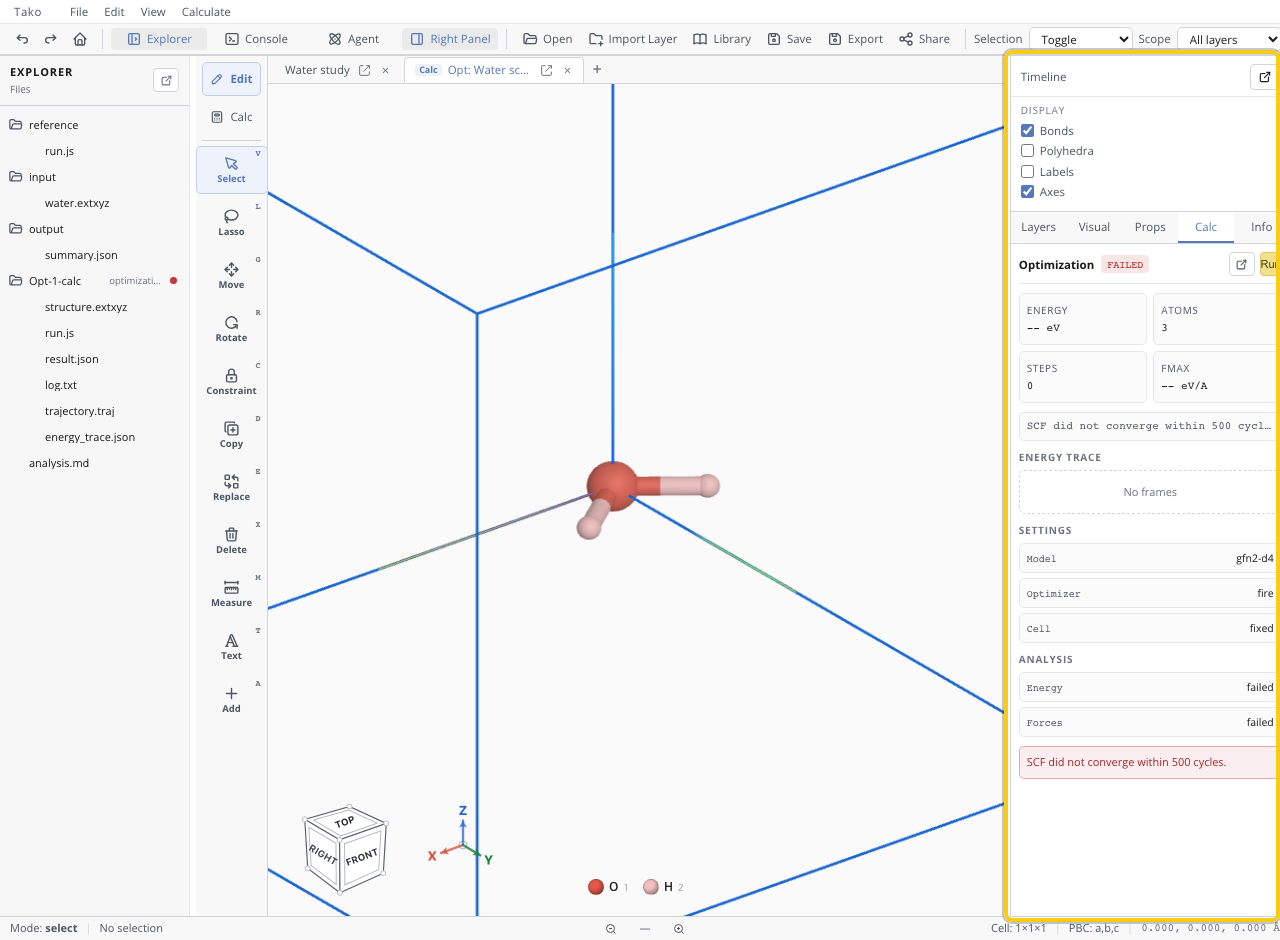Open the Replace tool

click(x=231, y=487)
